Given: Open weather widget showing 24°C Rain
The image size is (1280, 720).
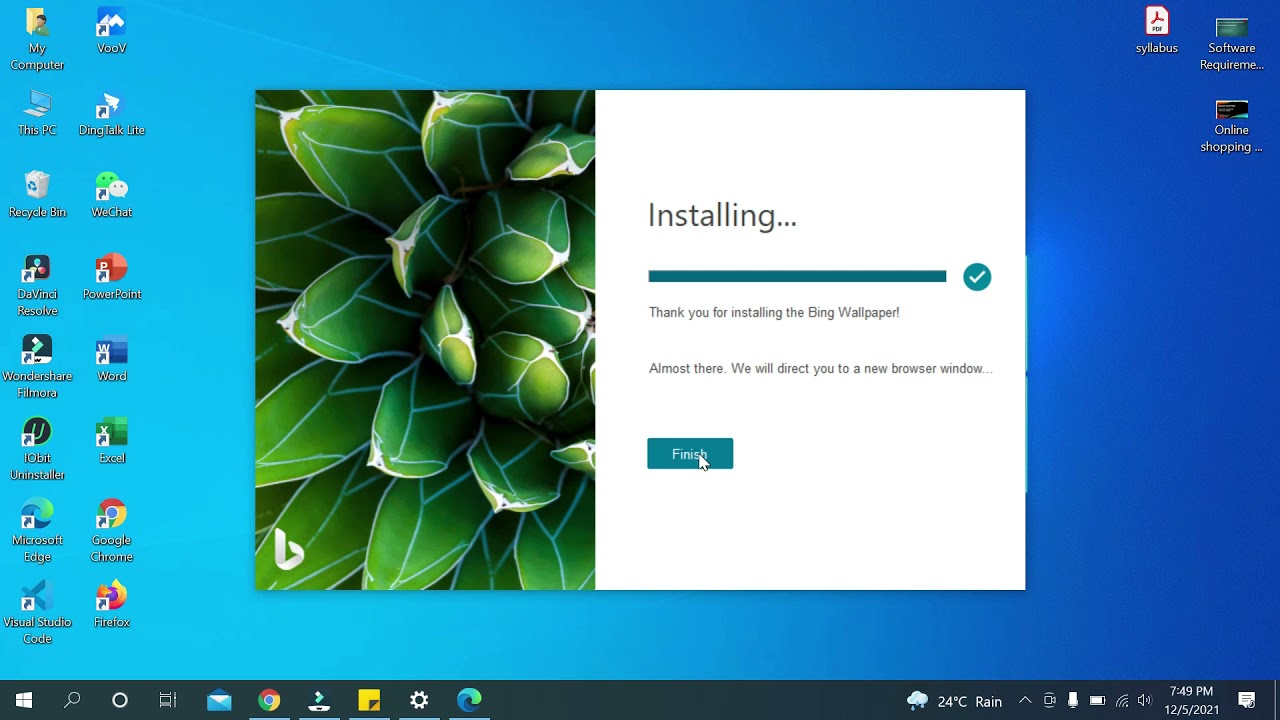Looking at the screenshot, I should (954, 701).
